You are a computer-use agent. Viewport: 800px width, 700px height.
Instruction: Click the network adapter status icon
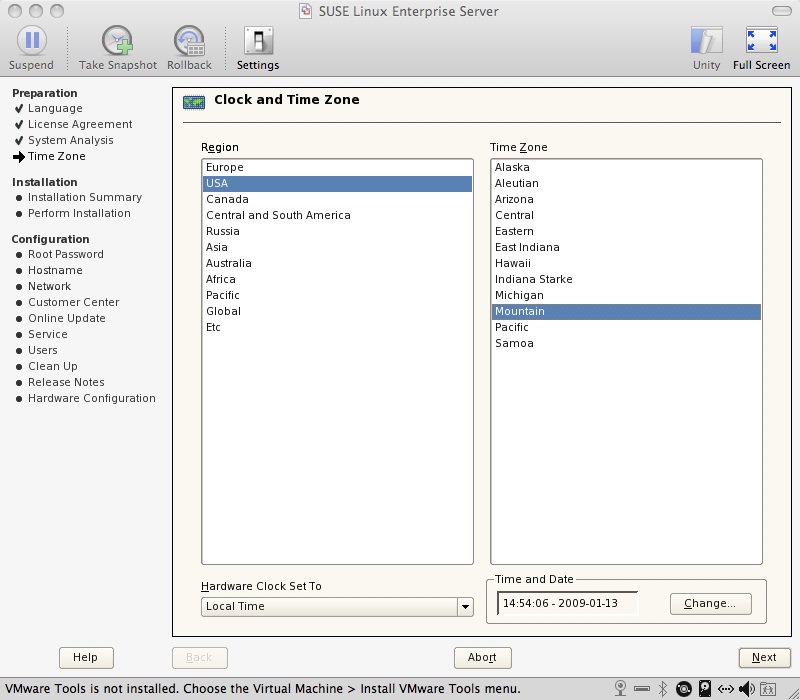726,689
